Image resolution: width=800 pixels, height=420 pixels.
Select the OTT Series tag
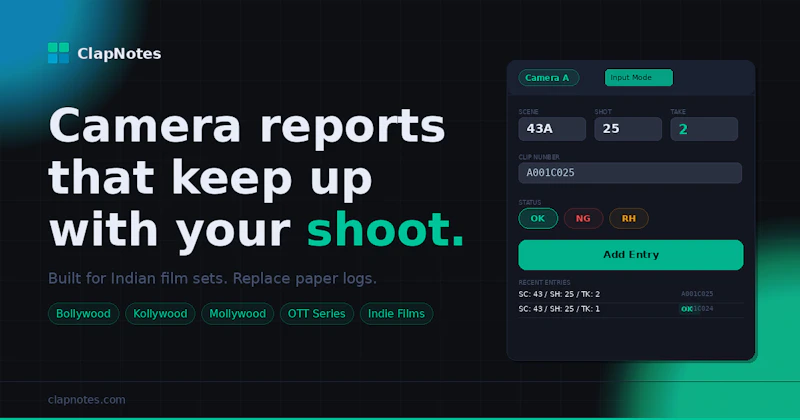[x=316, y=314]
